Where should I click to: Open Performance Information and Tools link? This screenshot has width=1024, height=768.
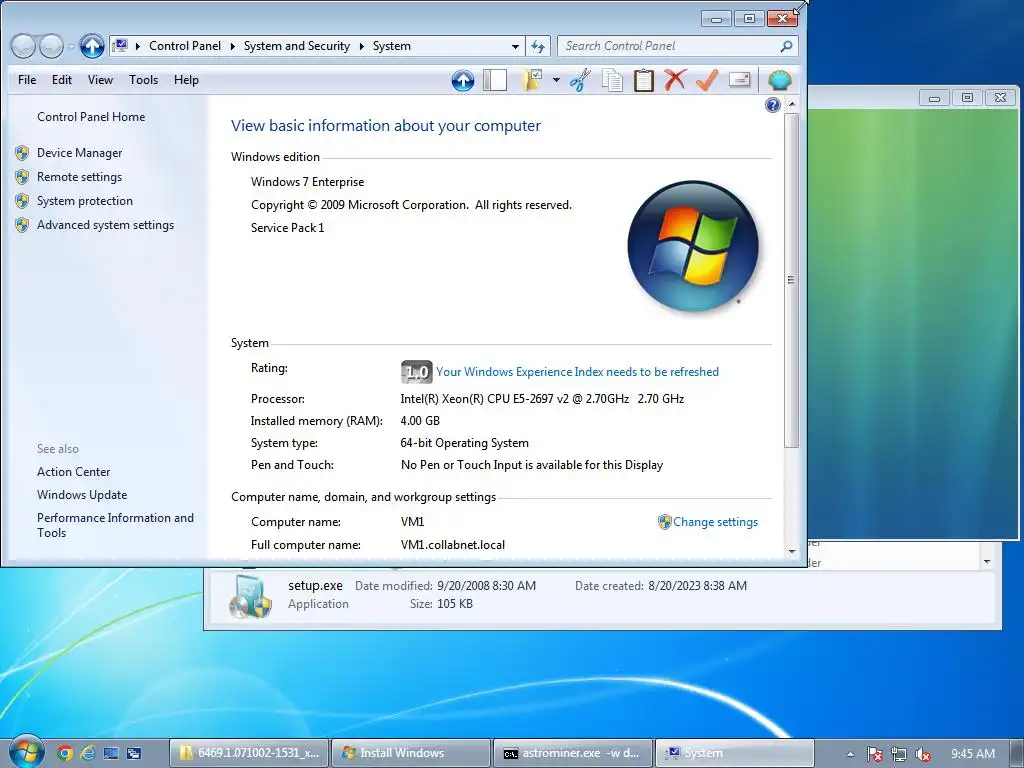pos(115,525)
